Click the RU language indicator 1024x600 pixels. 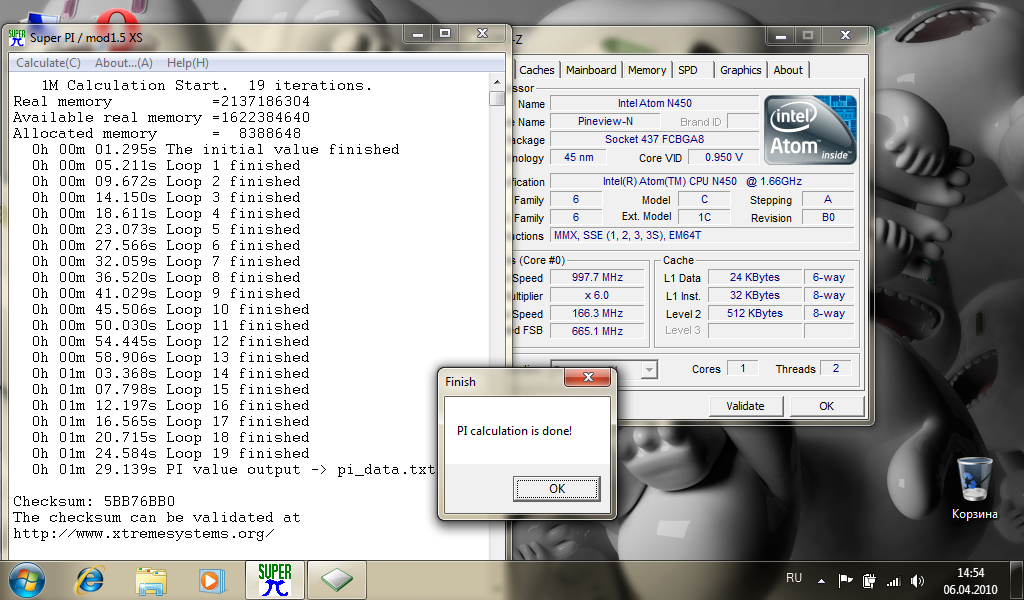(794, 578)
